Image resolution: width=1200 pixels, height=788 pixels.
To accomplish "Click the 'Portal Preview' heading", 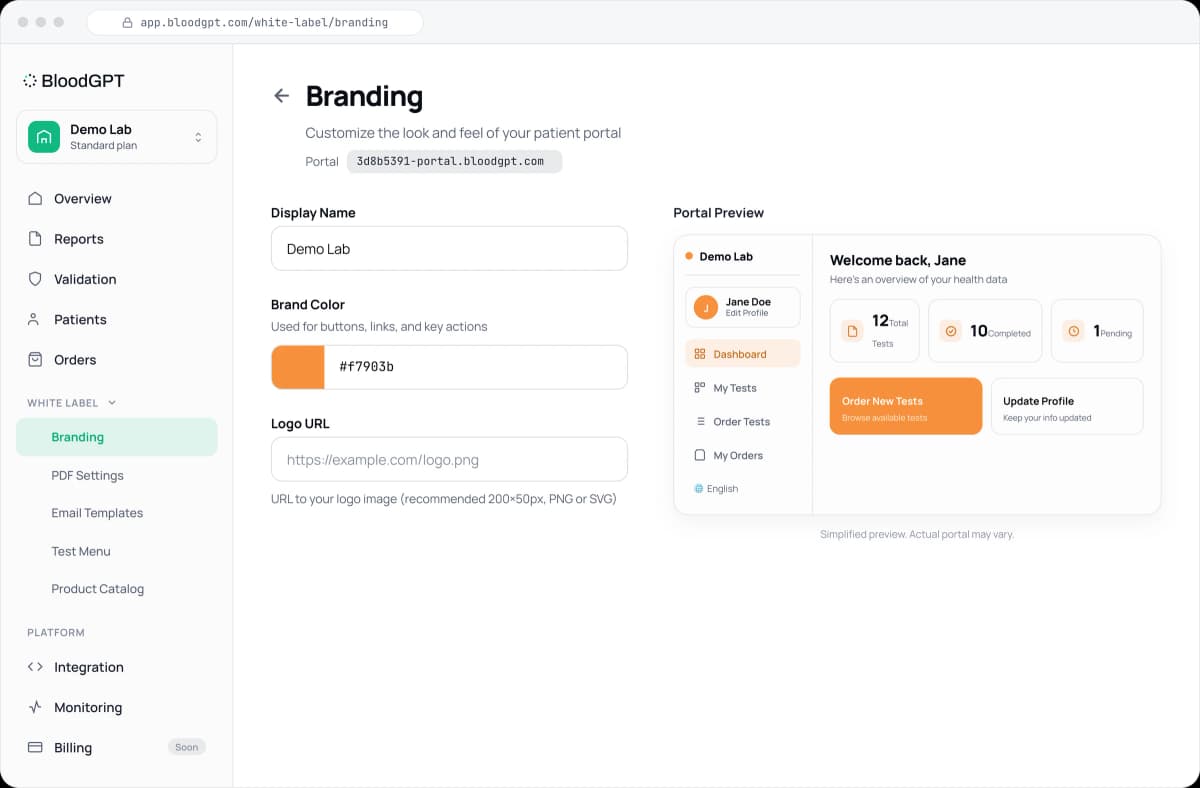I will [x=719, y=212].
